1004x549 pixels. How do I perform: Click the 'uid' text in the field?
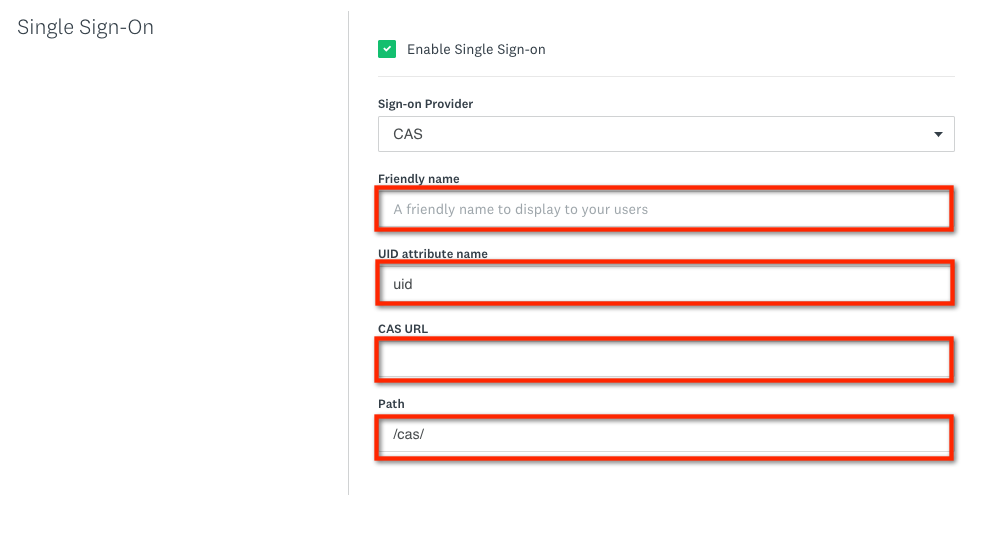(x=403, y=284)
